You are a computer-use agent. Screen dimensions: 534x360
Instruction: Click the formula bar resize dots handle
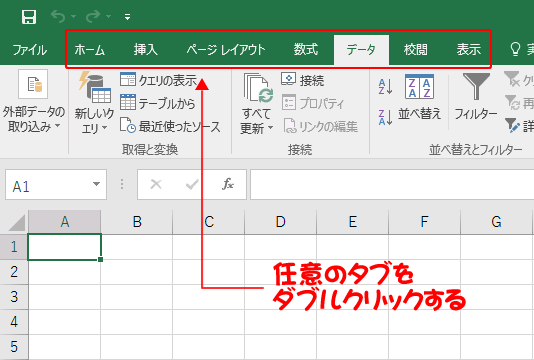click(x=122, y=184)
